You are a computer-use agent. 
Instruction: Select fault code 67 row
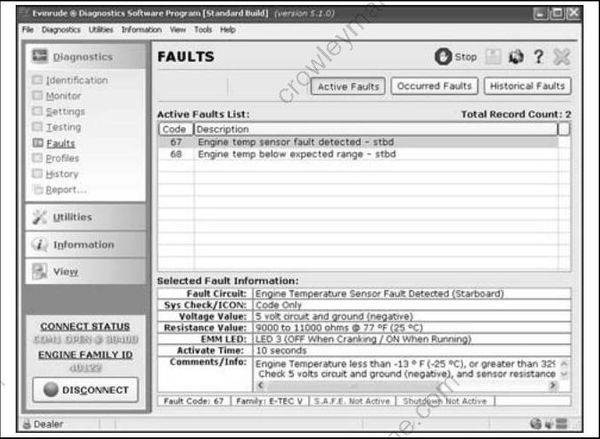point(358,142)
